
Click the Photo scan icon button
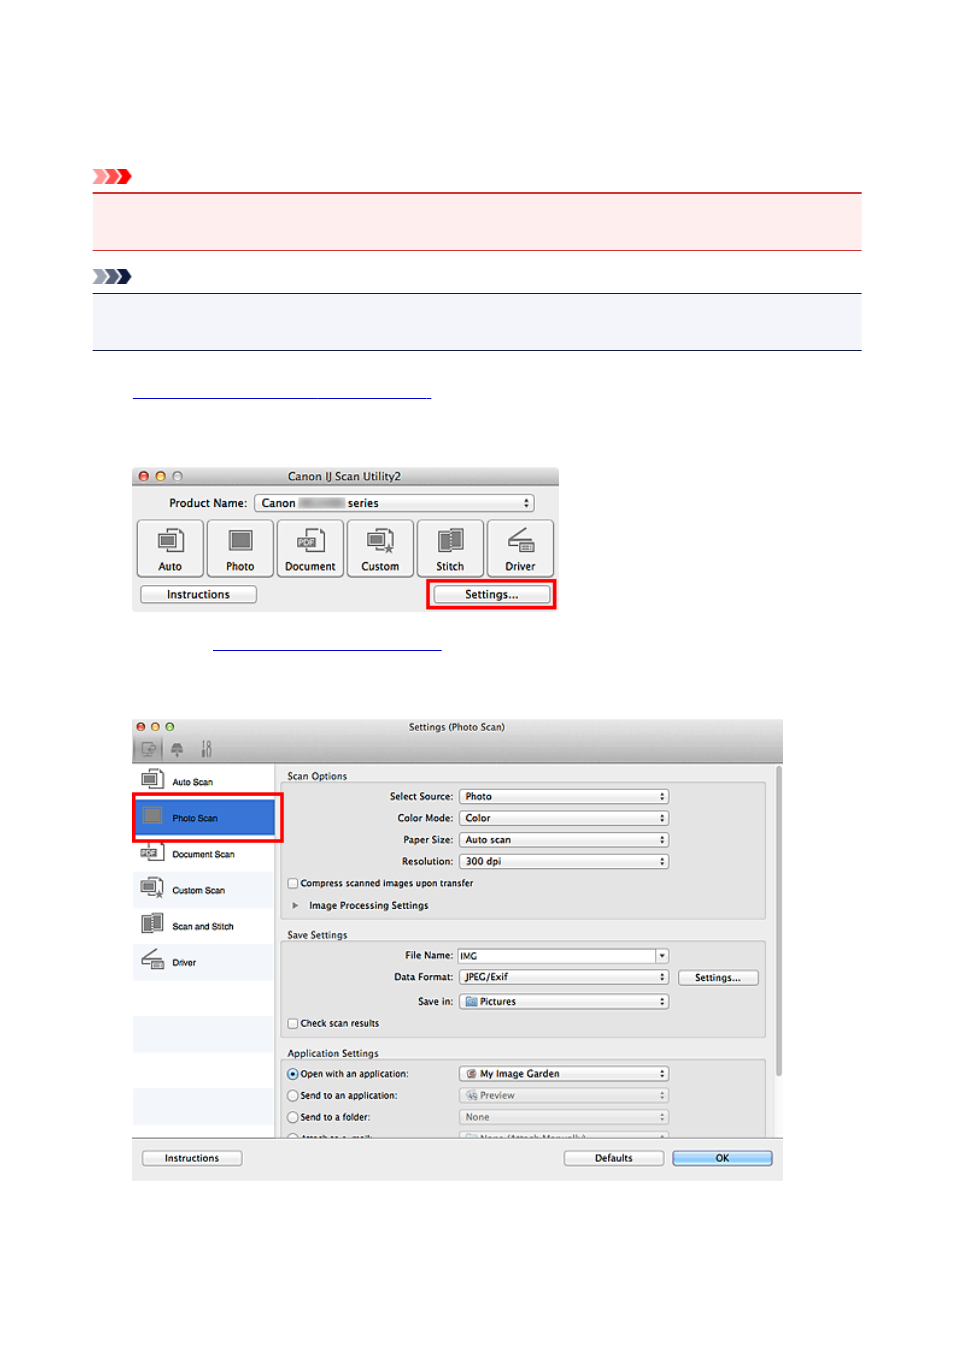point(240,548)
